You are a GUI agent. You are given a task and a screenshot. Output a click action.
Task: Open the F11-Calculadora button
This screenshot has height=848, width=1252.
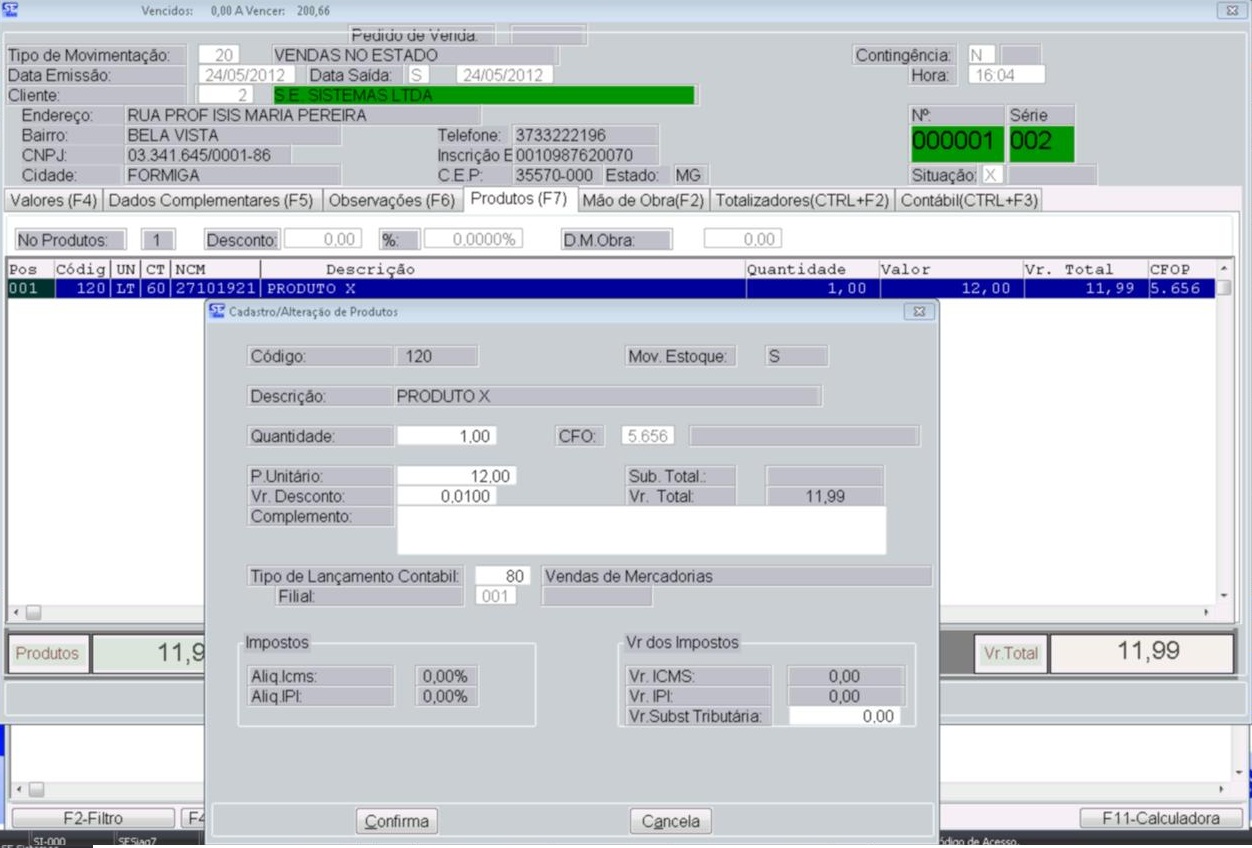[x=1160, y=818]
